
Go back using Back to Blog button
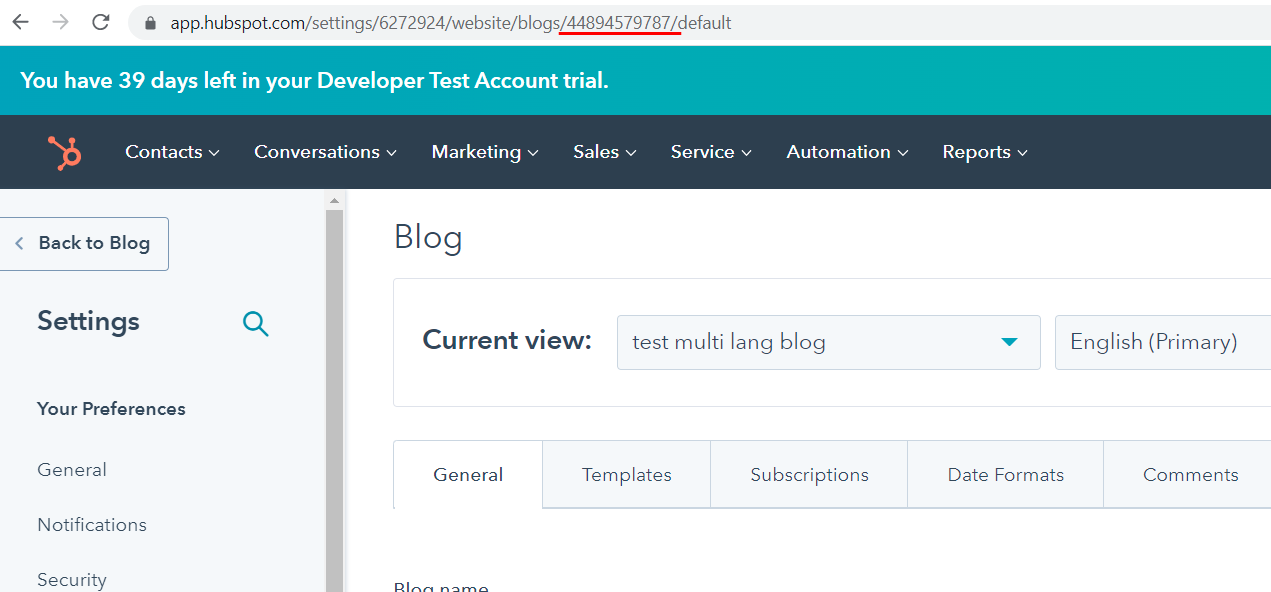pos(84,243)
